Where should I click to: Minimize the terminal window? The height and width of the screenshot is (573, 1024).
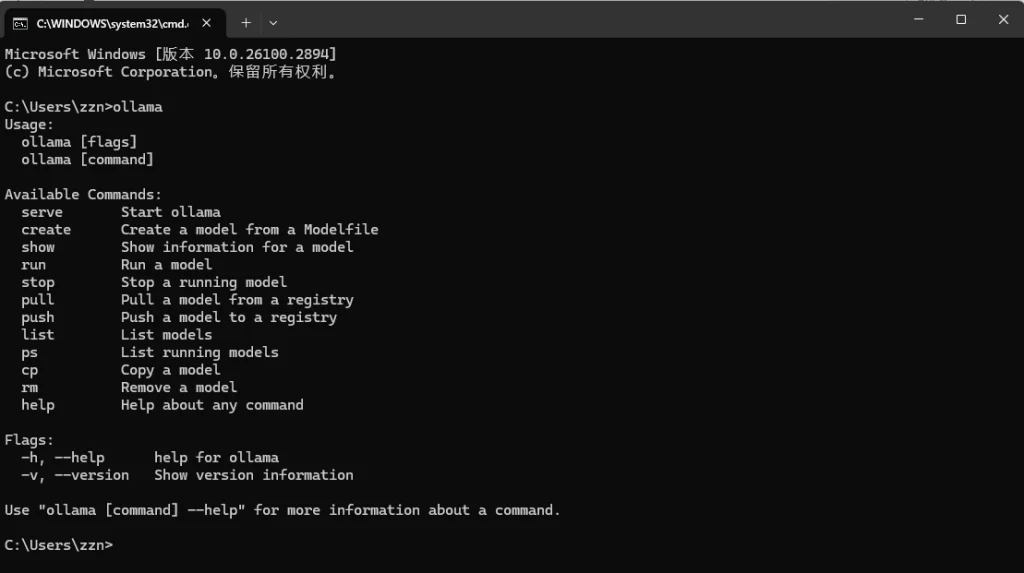tap(918, 19)
